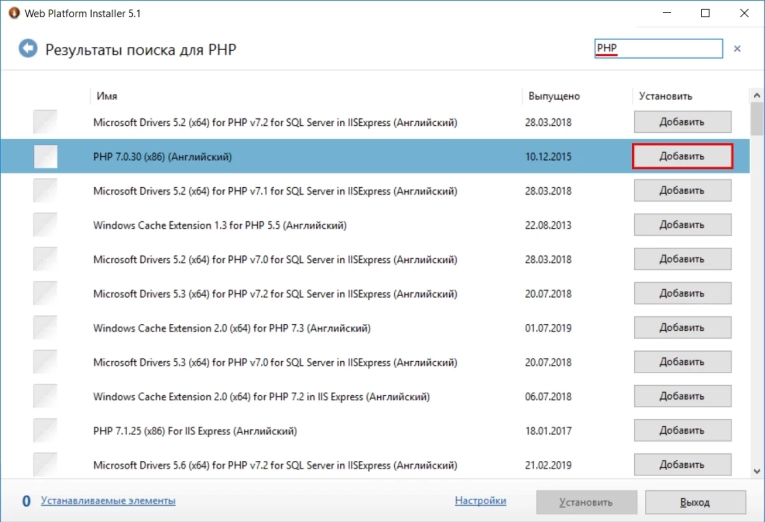Add Drivers 5.6 for PHP v7.2
765x522 pixels.
tap(683, 465)
